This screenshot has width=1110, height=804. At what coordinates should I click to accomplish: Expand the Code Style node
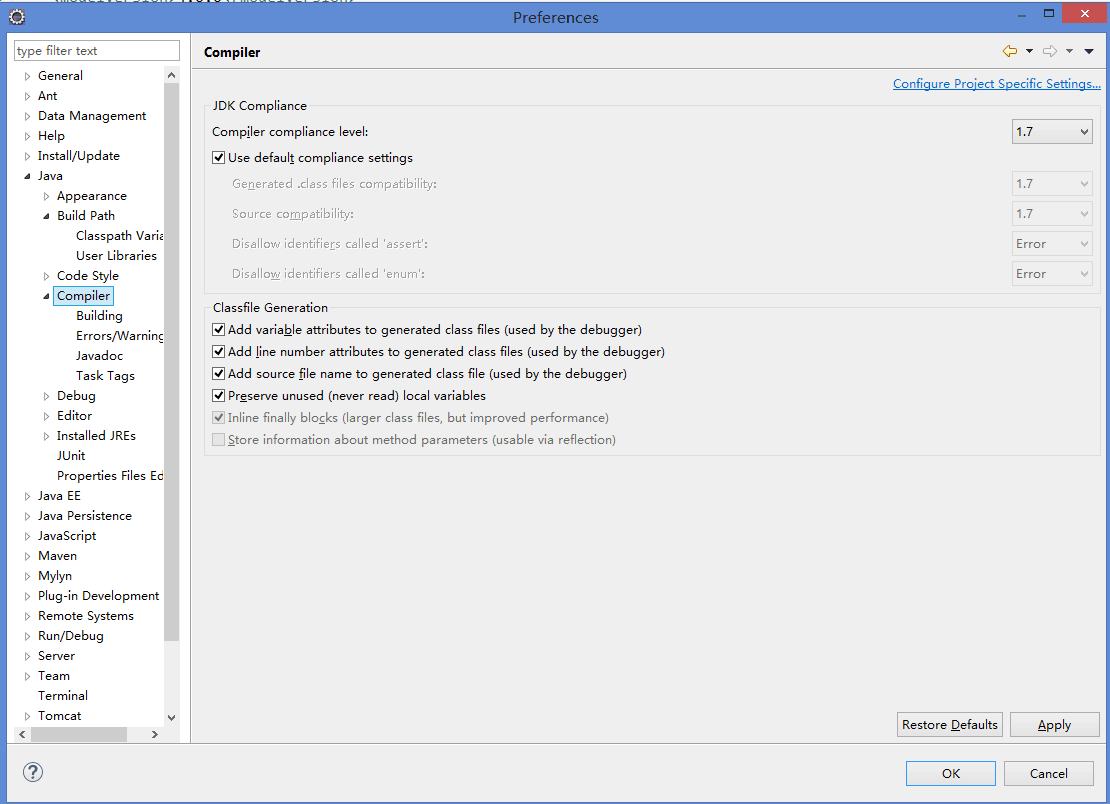tap(47, 276)
